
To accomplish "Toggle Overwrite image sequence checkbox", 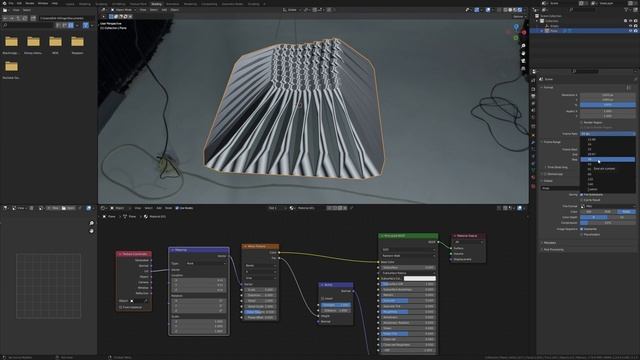I will pyautogui.click(x=581, y=229).
